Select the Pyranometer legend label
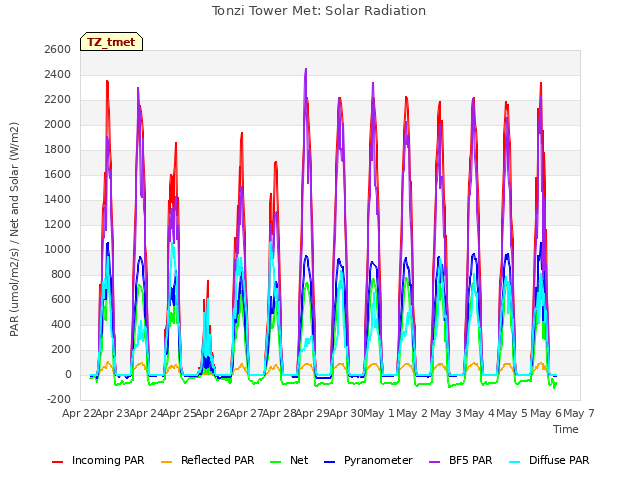Viewport: 640px width, 480px height. click(378, 460)
